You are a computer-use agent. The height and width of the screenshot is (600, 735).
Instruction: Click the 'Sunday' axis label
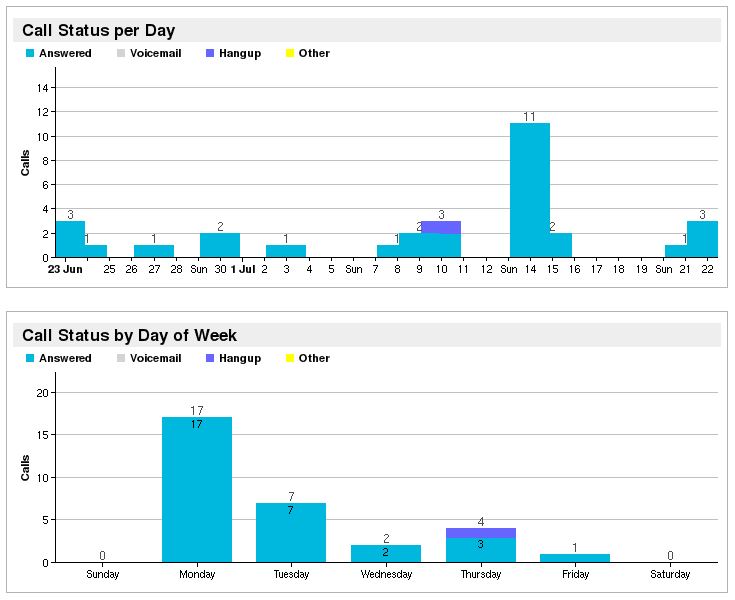tap(103, 574)
